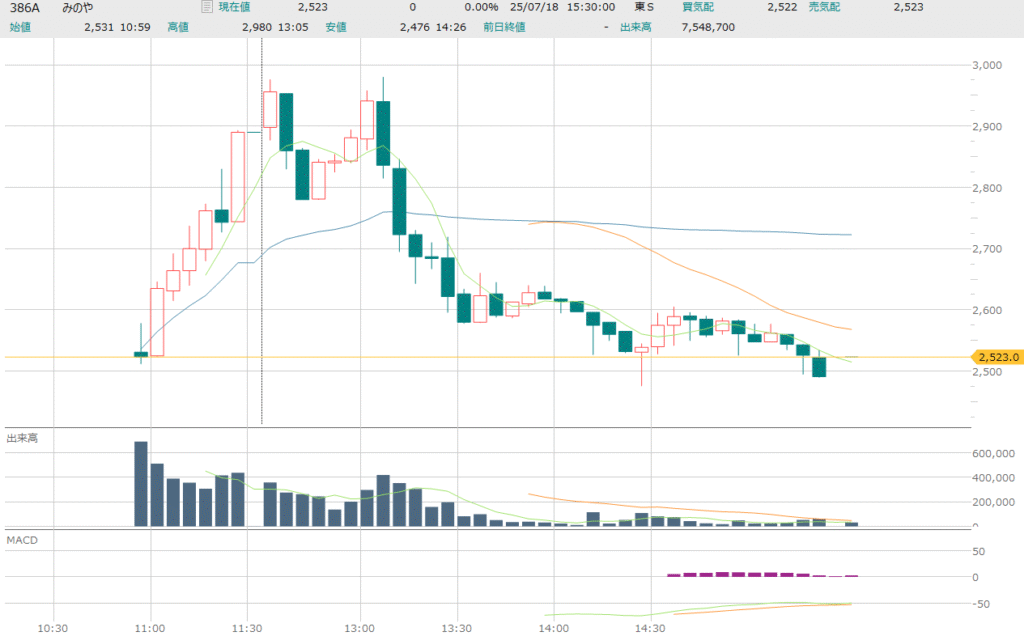Click the 600,000 volume axis label

tap(993, 453)
